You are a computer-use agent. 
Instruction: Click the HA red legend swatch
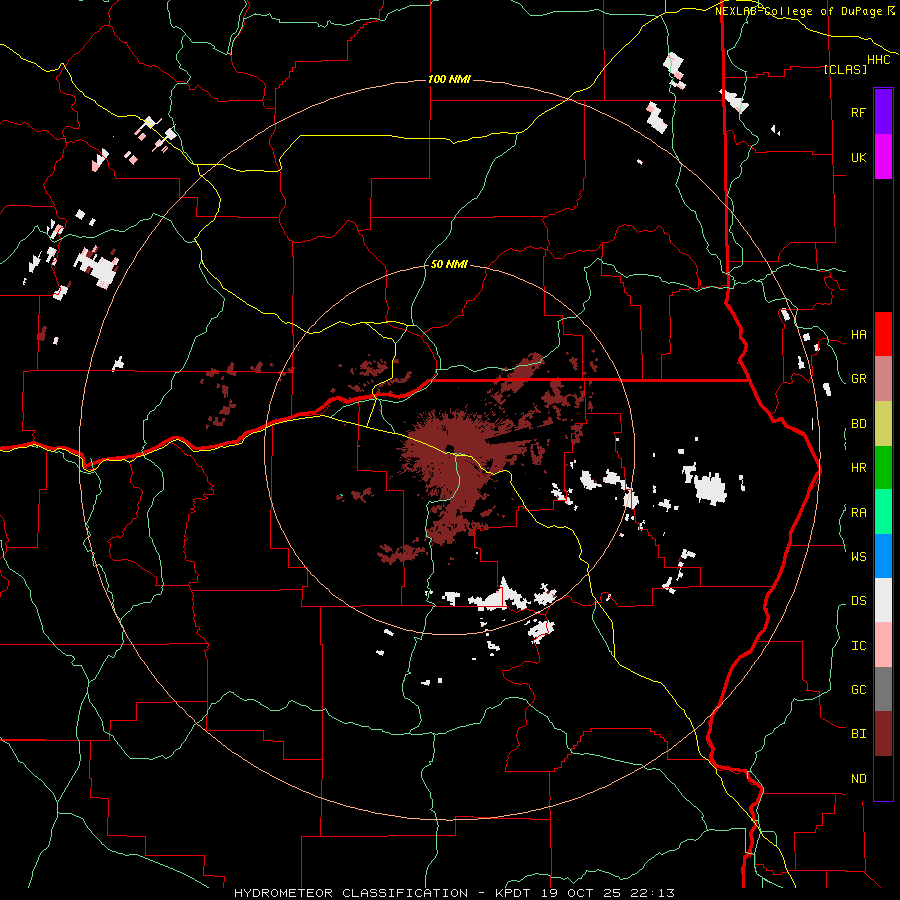coord(883,334)
